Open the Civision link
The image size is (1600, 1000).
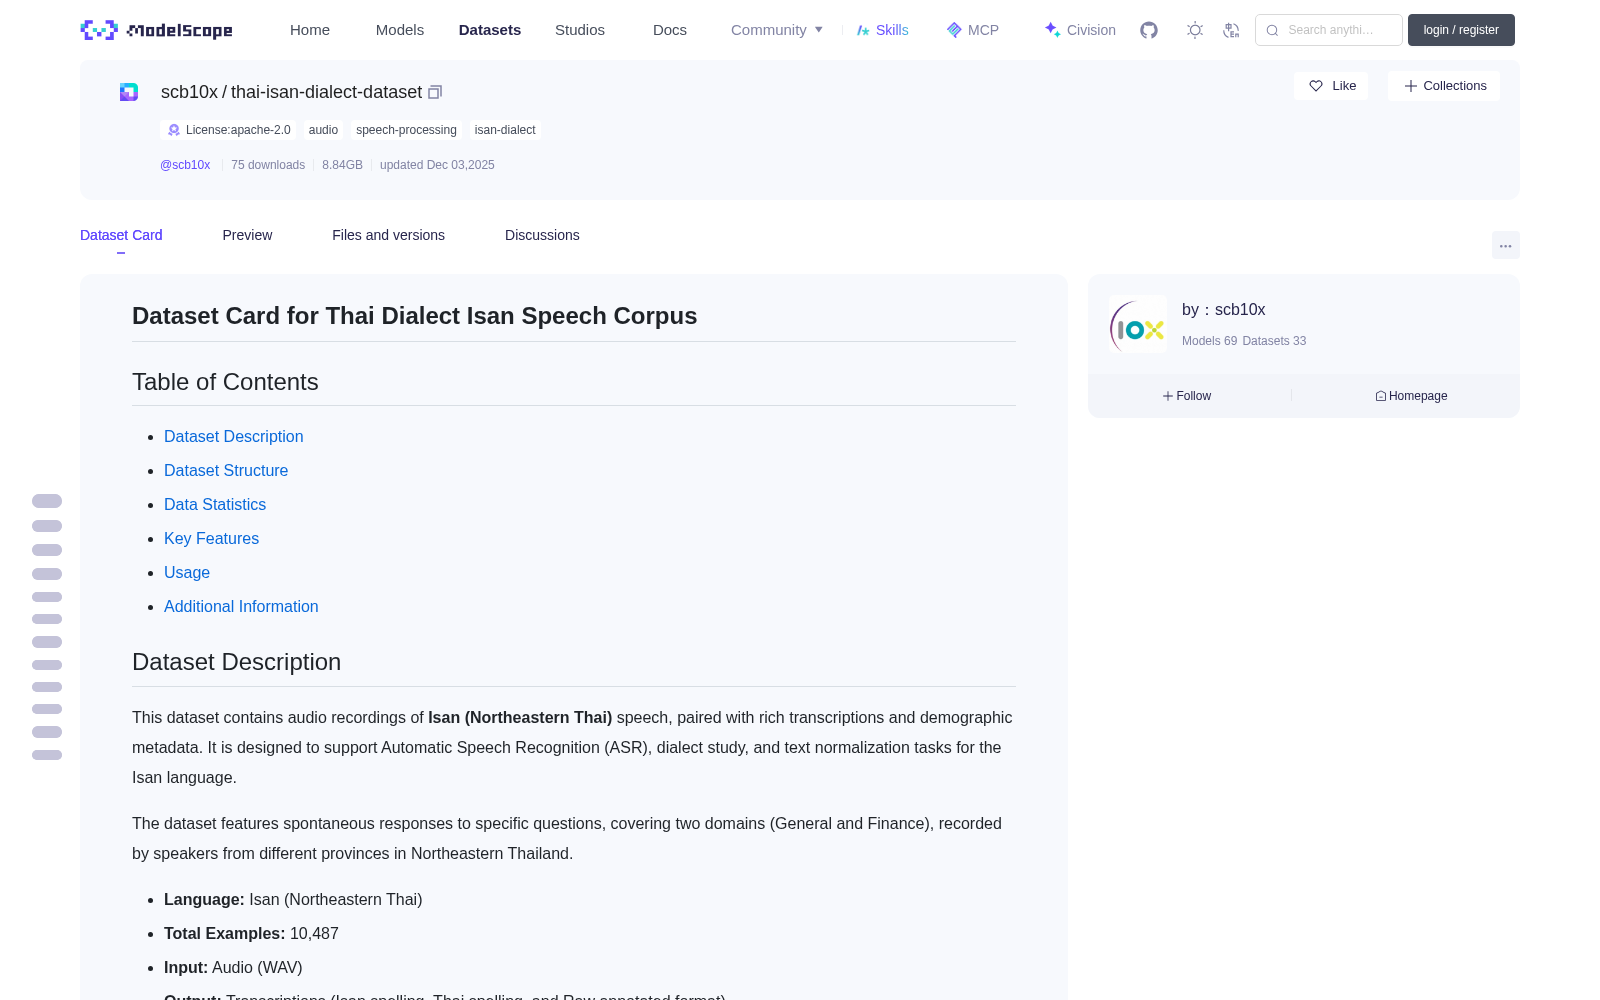point(1080,30)
